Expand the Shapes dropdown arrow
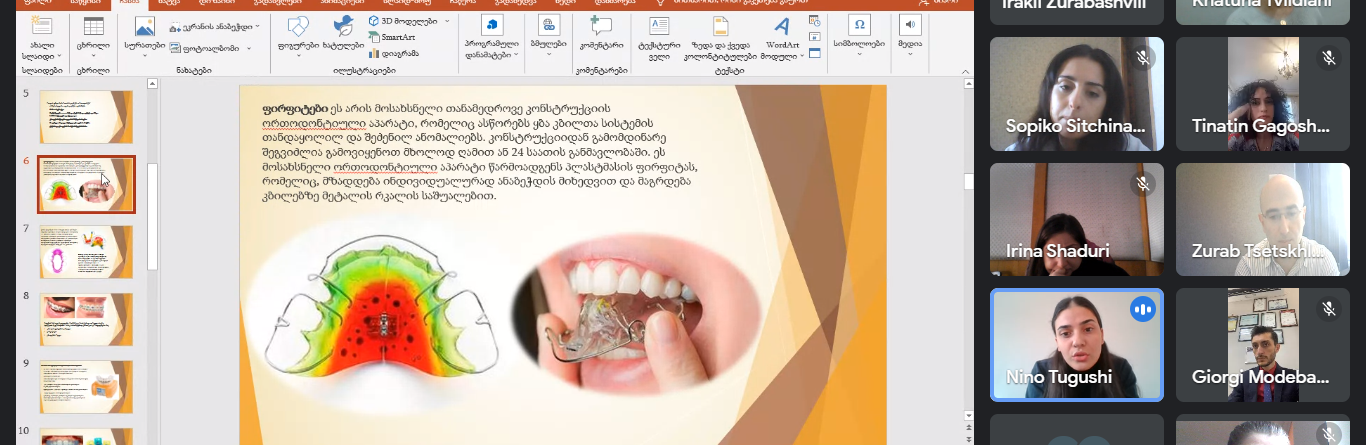The height and width of the screenshot is (445, 1366). 297,56
